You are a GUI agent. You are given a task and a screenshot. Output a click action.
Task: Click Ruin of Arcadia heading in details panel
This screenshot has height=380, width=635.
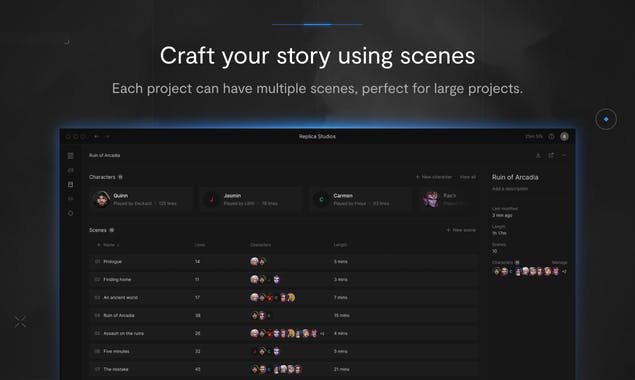(x=515, y=177)
